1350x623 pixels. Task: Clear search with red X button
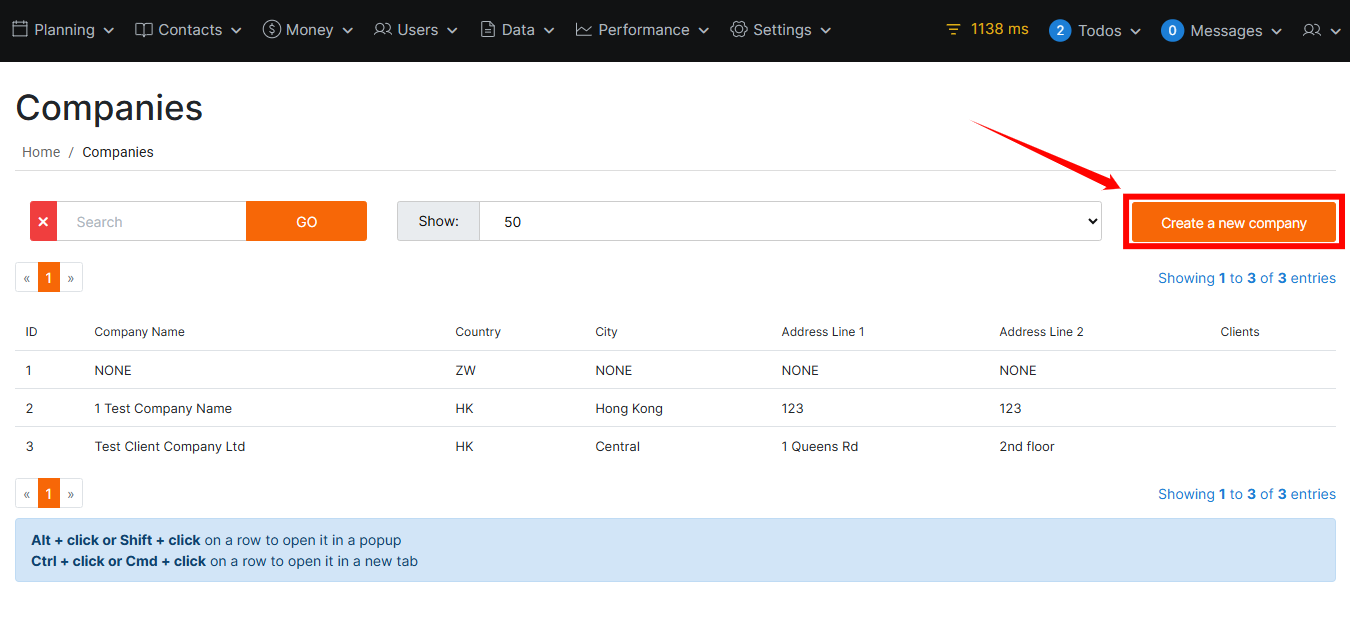click(x=43, y=222)
